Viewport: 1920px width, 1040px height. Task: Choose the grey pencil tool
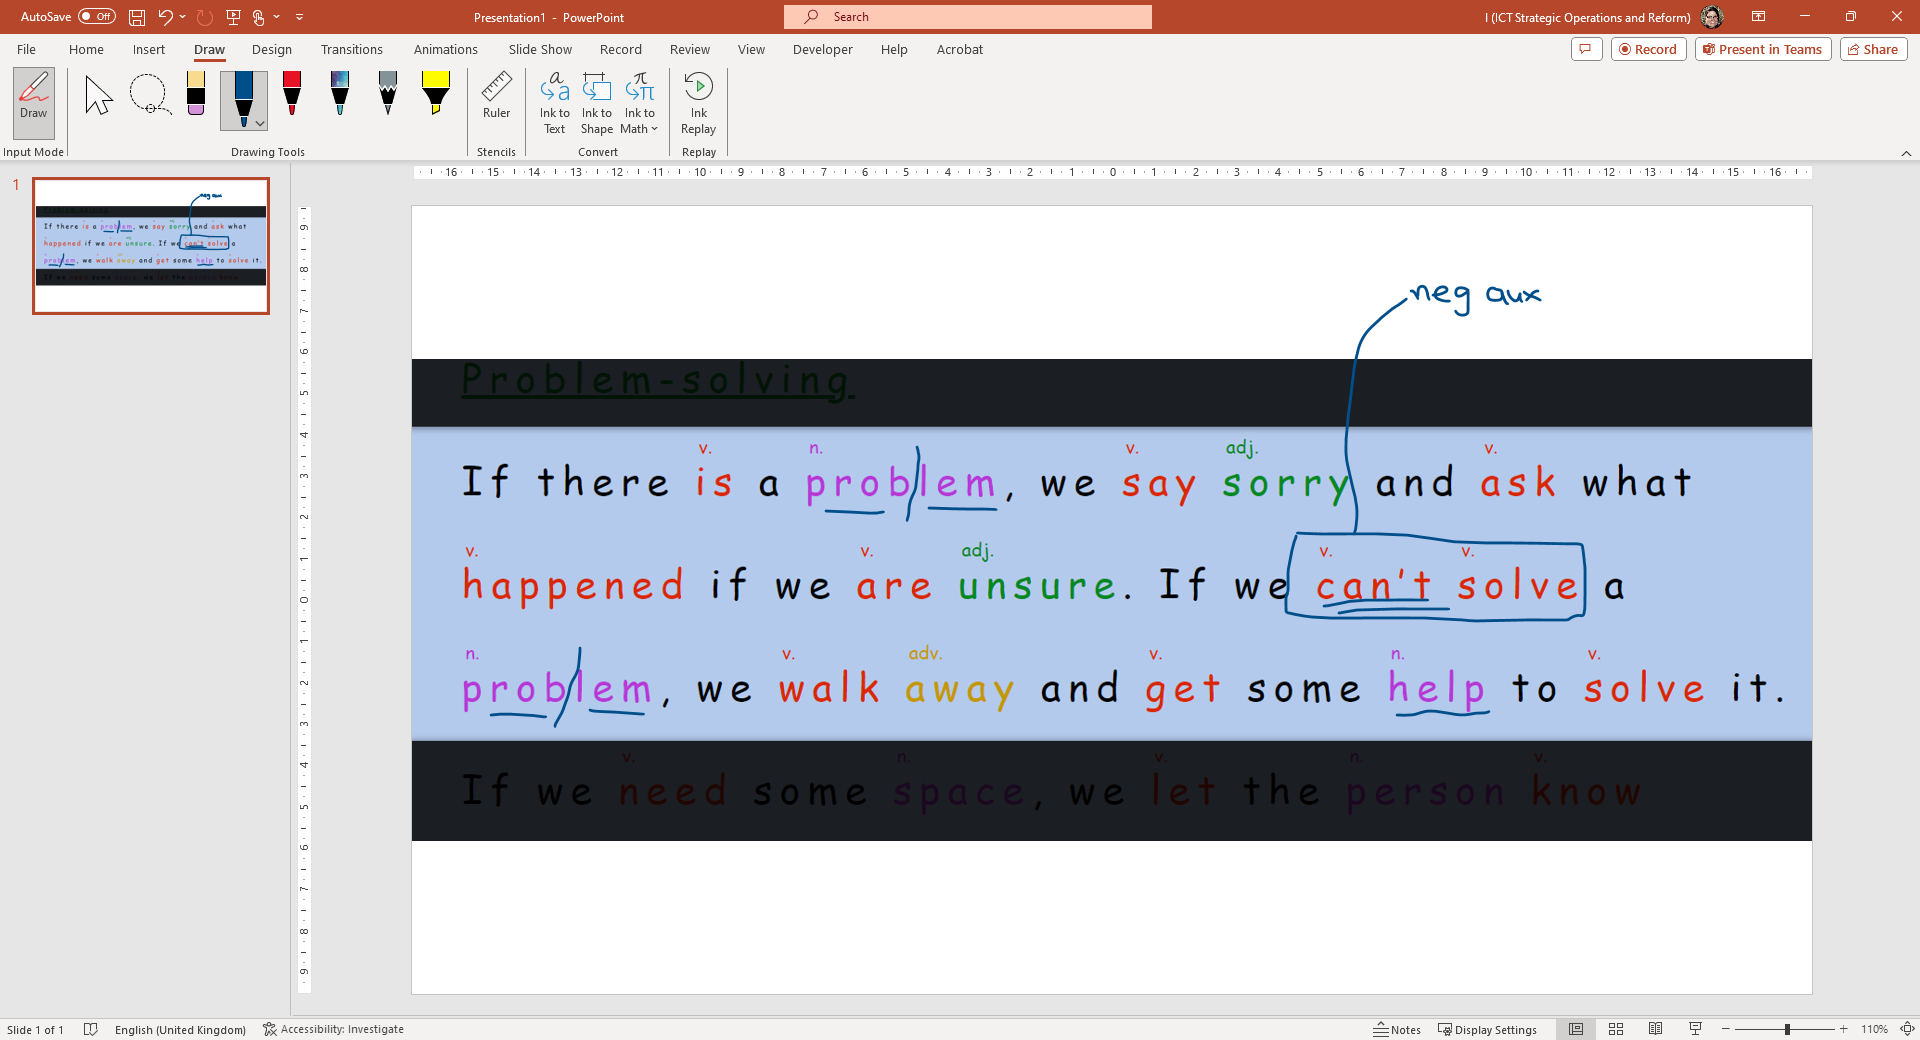coord(388,95)
